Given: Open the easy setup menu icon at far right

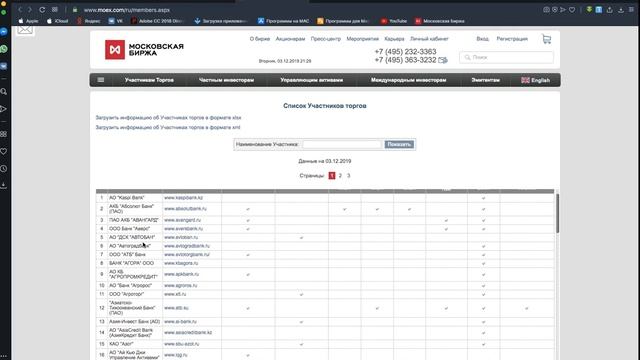Looking at the screenshot, I should [x=631, y=9].
